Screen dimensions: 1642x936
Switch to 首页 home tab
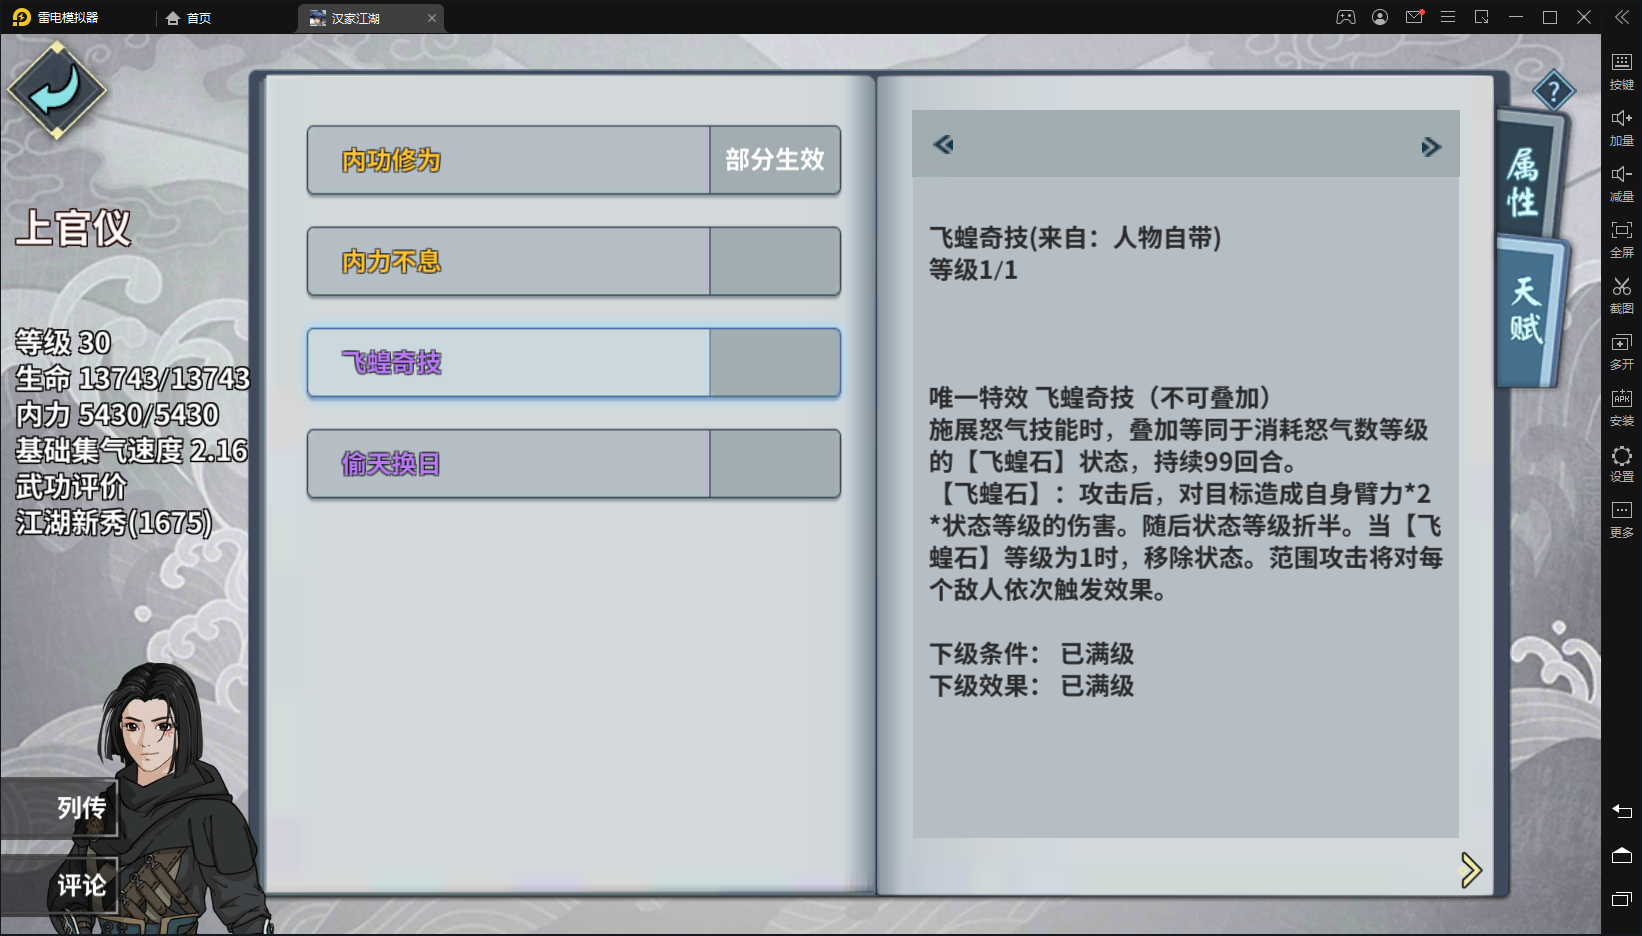(189, 18)
